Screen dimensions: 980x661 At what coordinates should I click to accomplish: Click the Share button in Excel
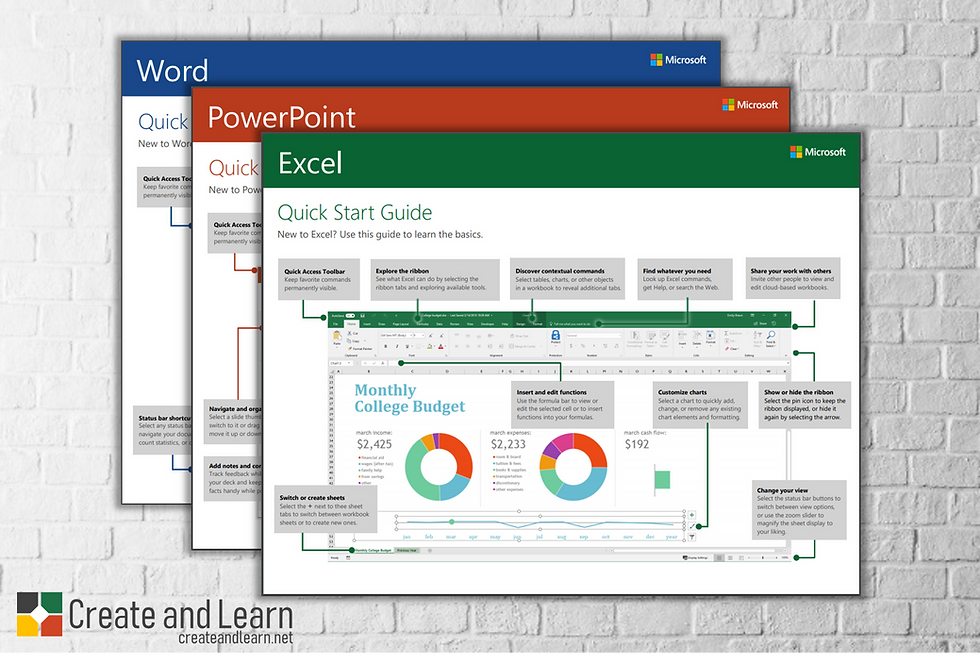[x=760, y=324]
